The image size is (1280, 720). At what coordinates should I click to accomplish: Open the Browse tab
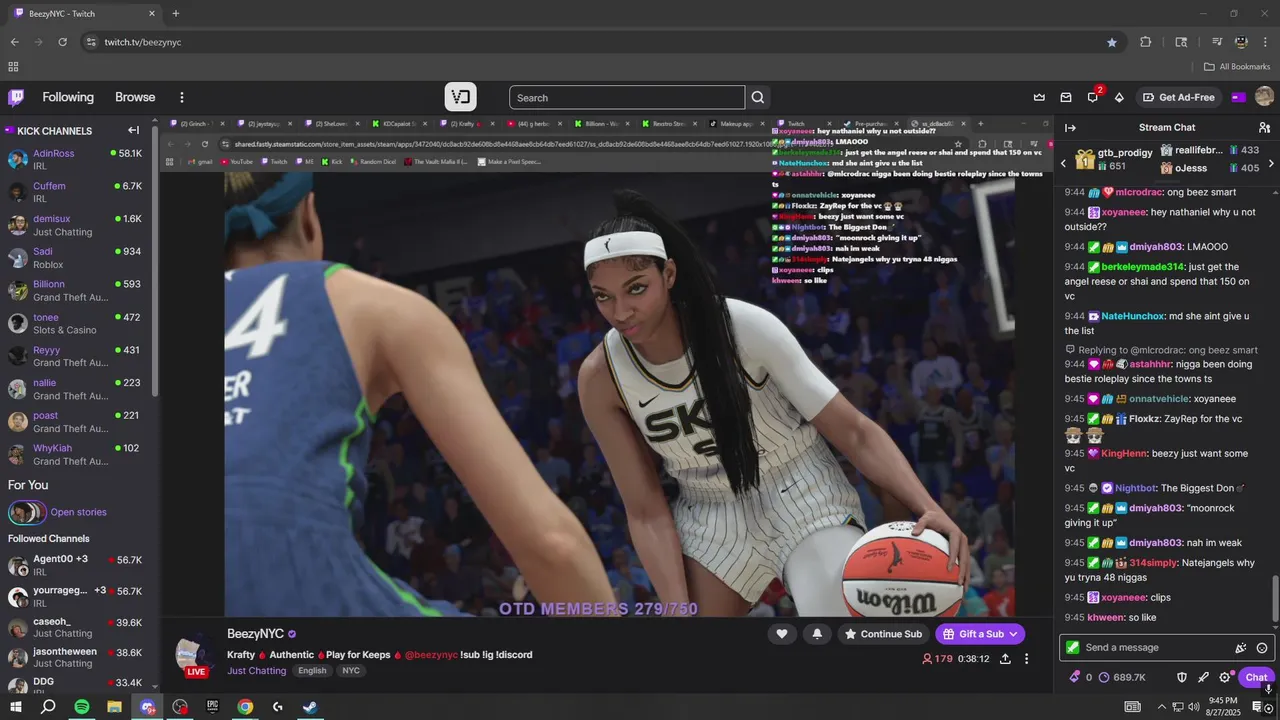tap(135, 97)
